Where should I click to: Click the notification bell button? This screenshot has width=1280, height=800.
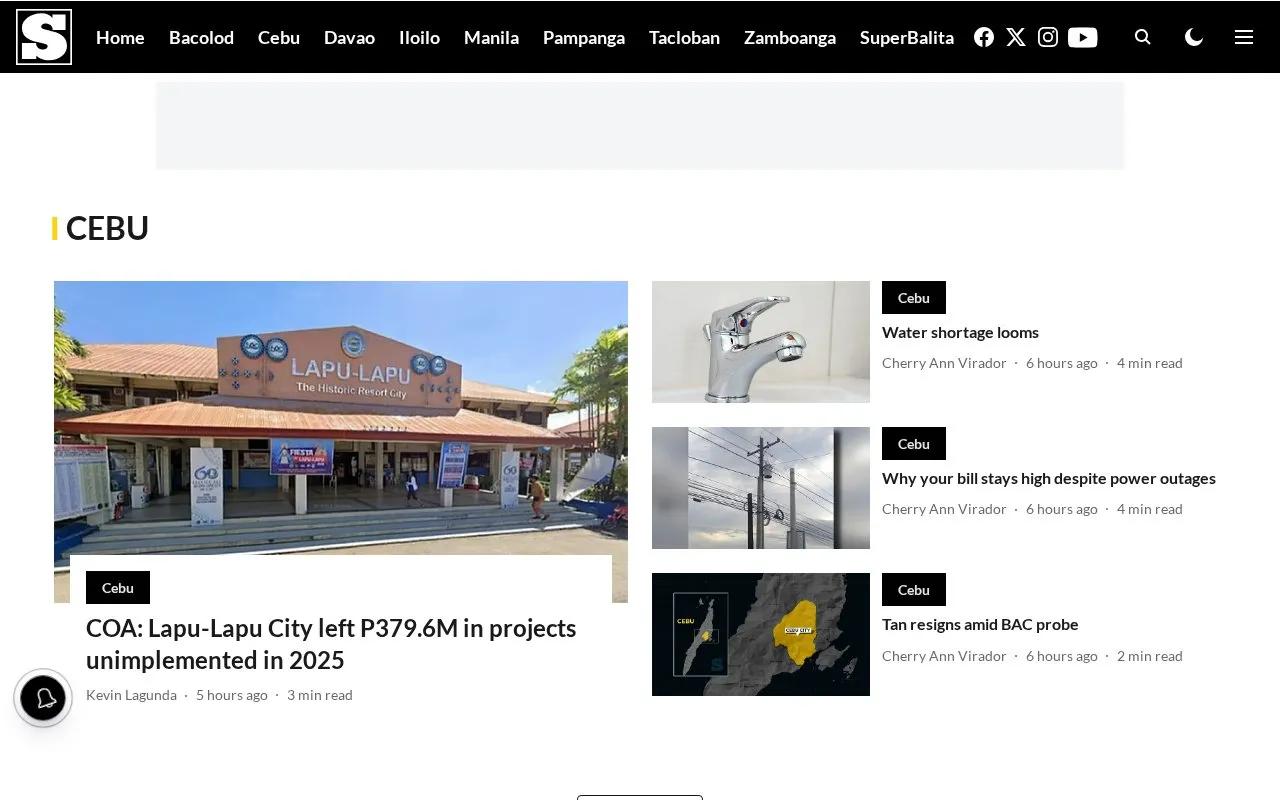[x=43, y=698]
